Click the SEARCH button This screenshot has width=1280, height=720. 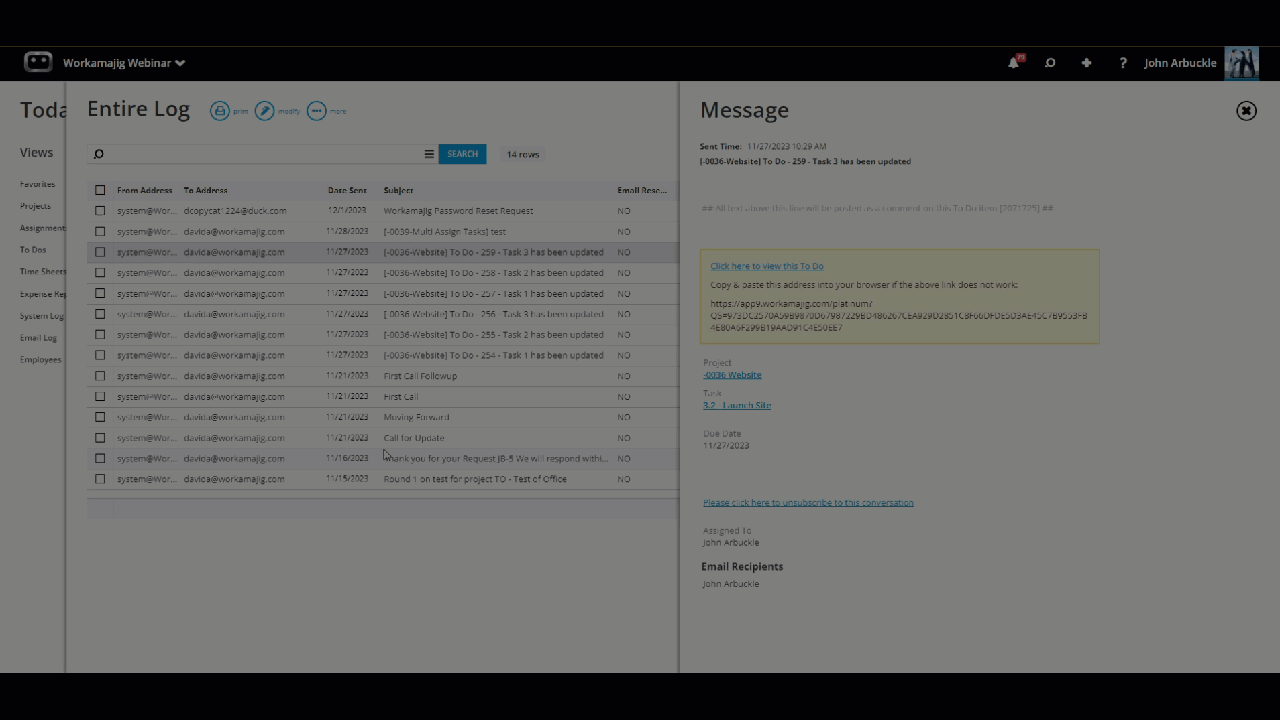(x=462, y=154)
